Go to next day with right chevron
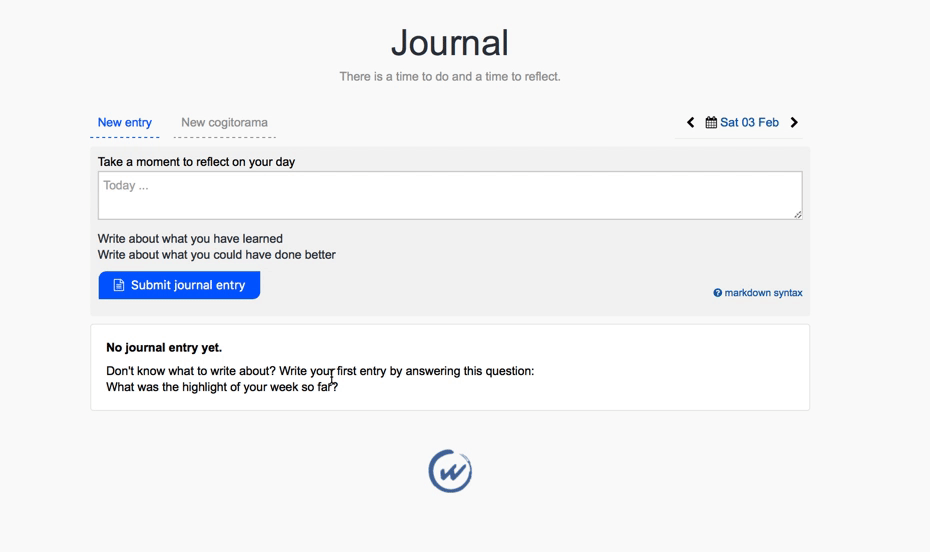This screenshot has height=552, width=930. 794,123
